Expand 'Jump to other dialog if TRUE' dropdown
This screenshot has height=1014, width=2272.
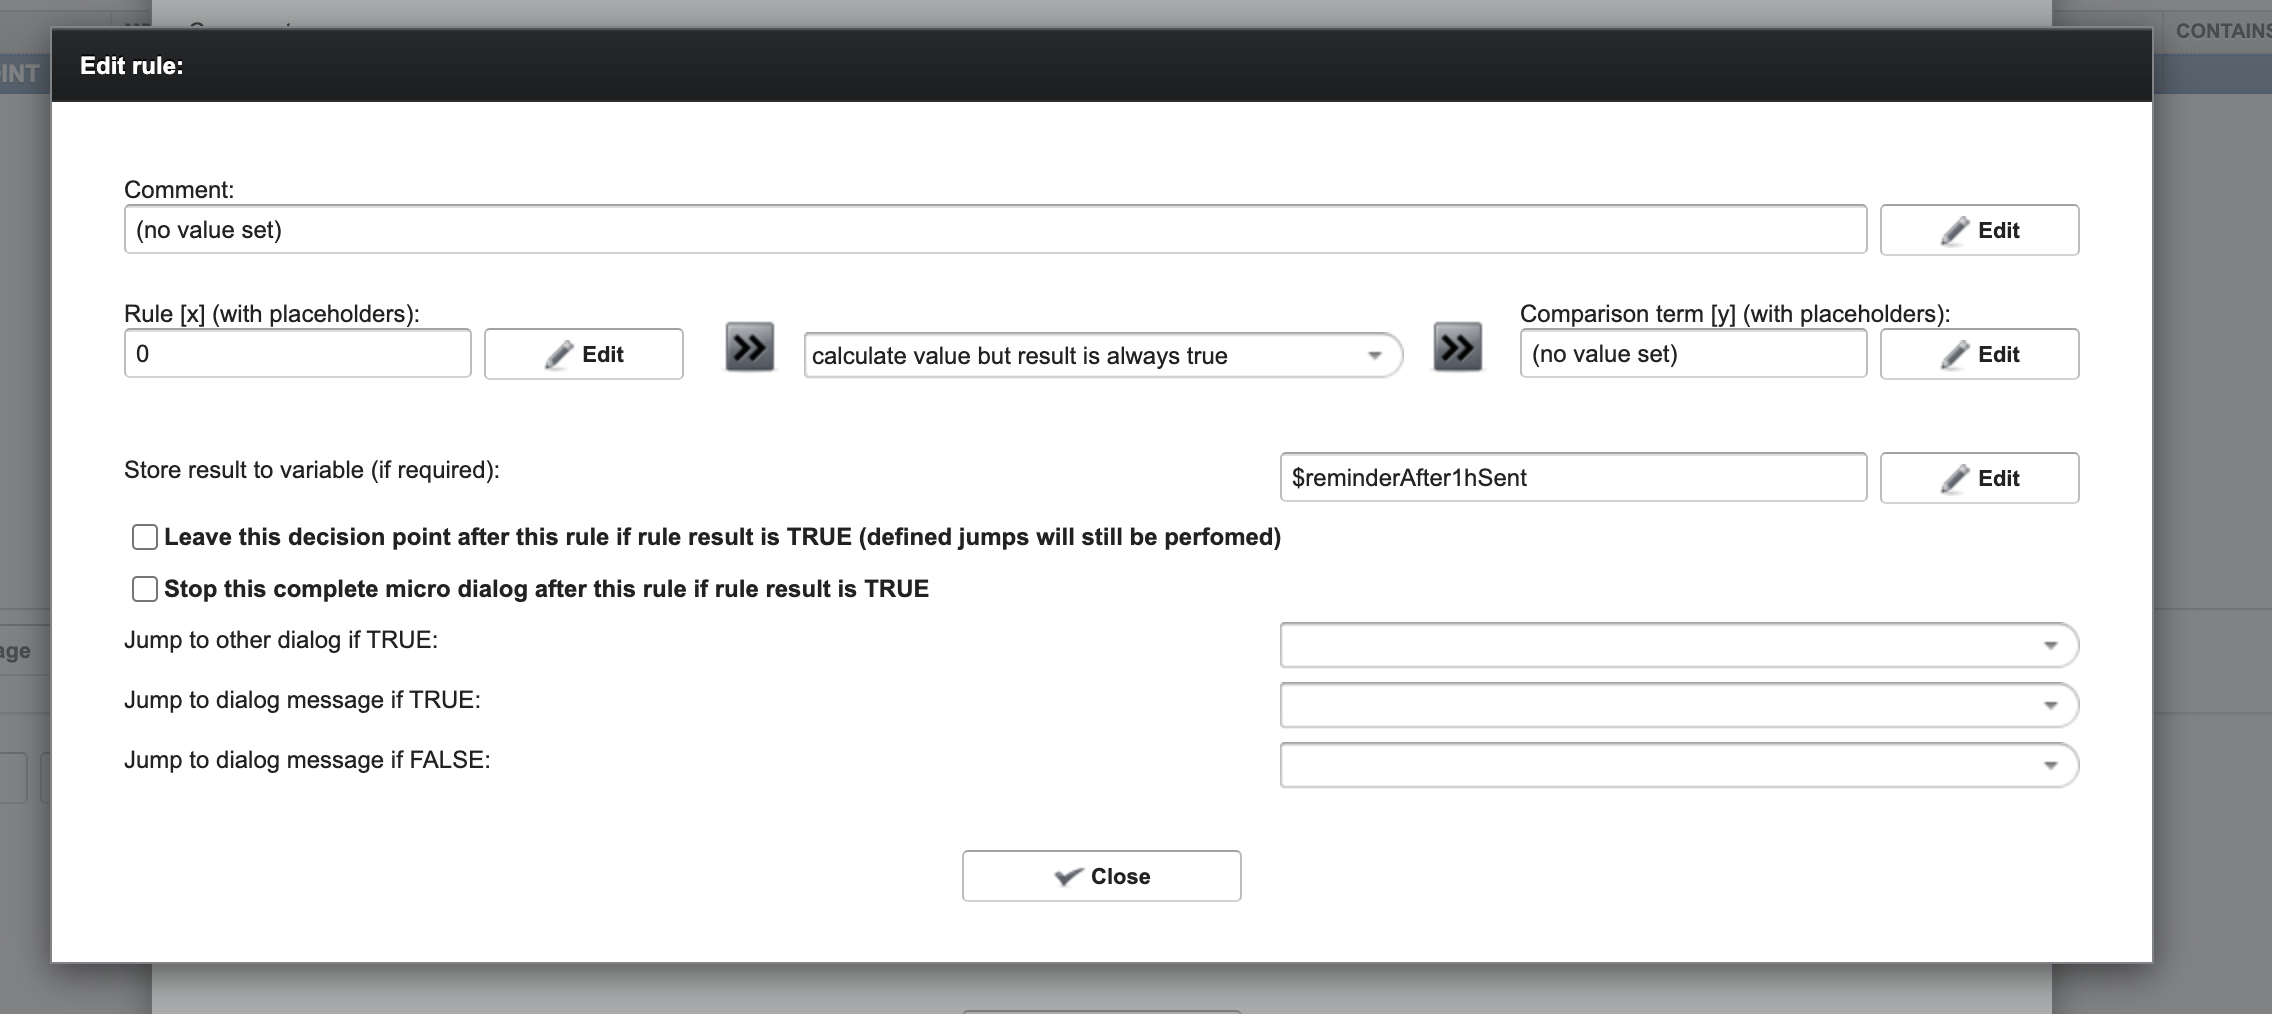click(1678, 645)
